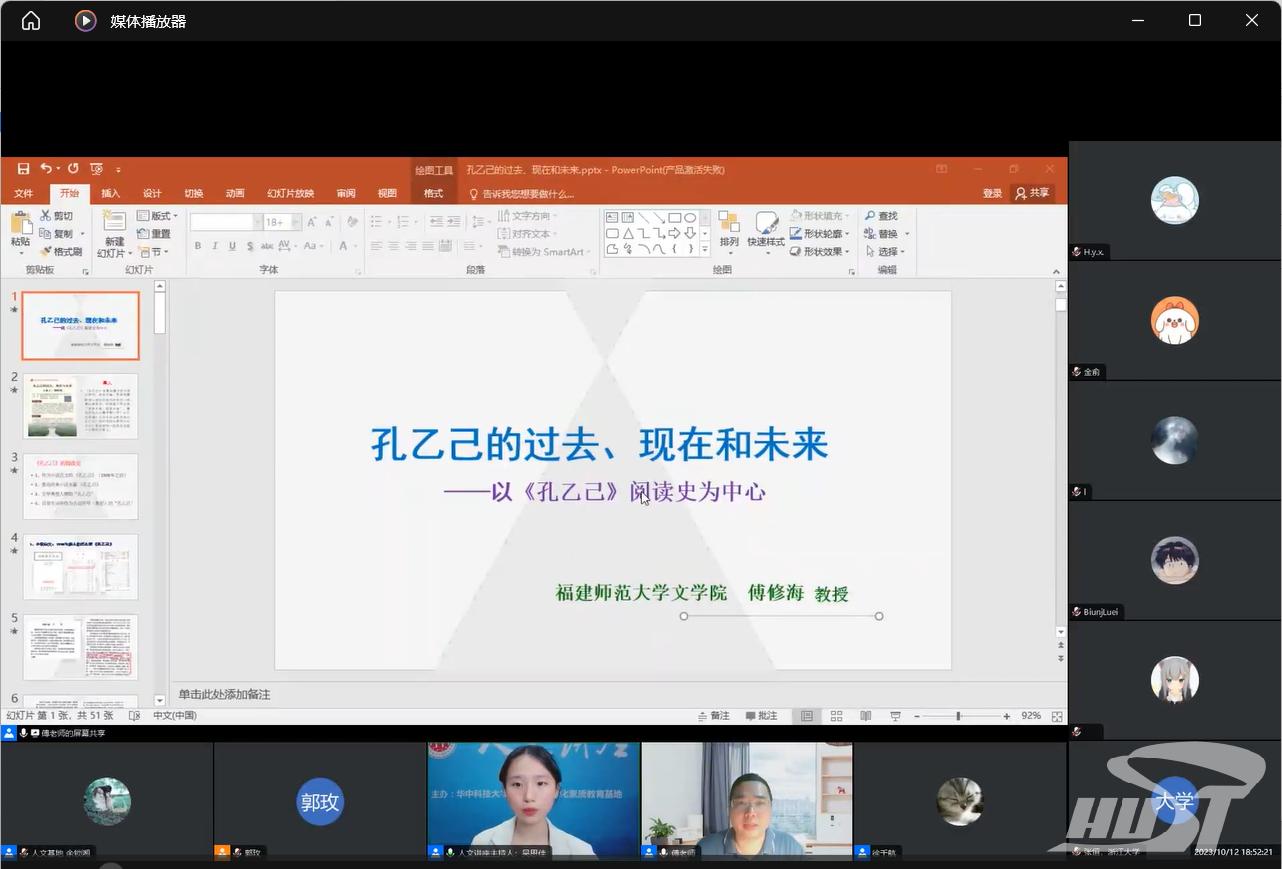The width and height of the screenshot is (1282, 869).
Task: Toggle the Notes pane in status bar
Action: pyautogui.click(x=713, y=716)
